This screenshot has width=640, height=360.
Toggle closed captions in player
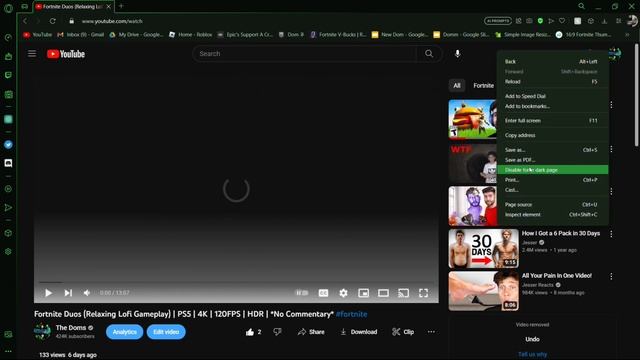coord(323,293)
